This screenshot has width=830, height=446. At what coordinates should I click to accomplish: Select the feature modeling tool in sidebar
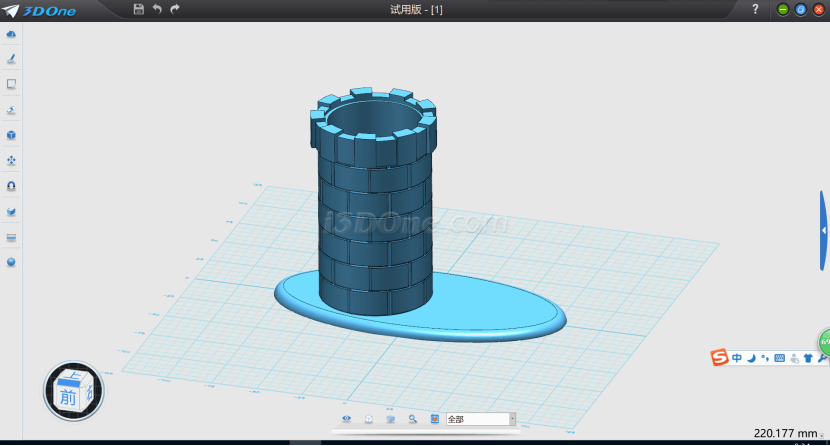tap(11, 110)
